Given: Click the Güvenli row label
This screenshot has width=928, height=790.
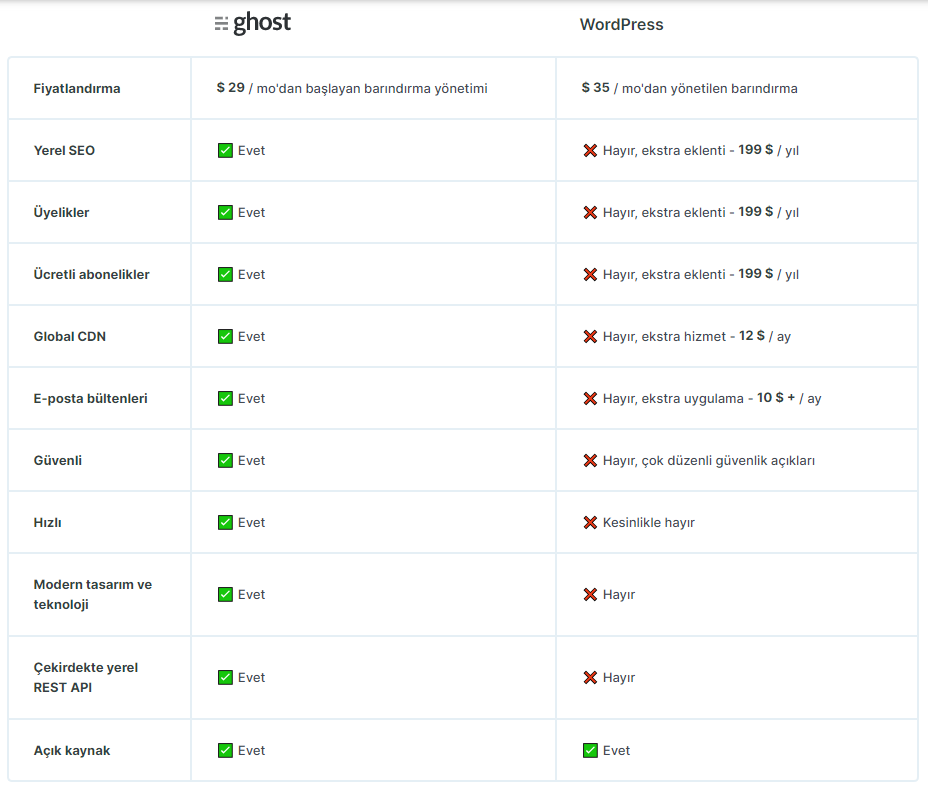Looking at the screenshot, I should click(x=58, y=460).
